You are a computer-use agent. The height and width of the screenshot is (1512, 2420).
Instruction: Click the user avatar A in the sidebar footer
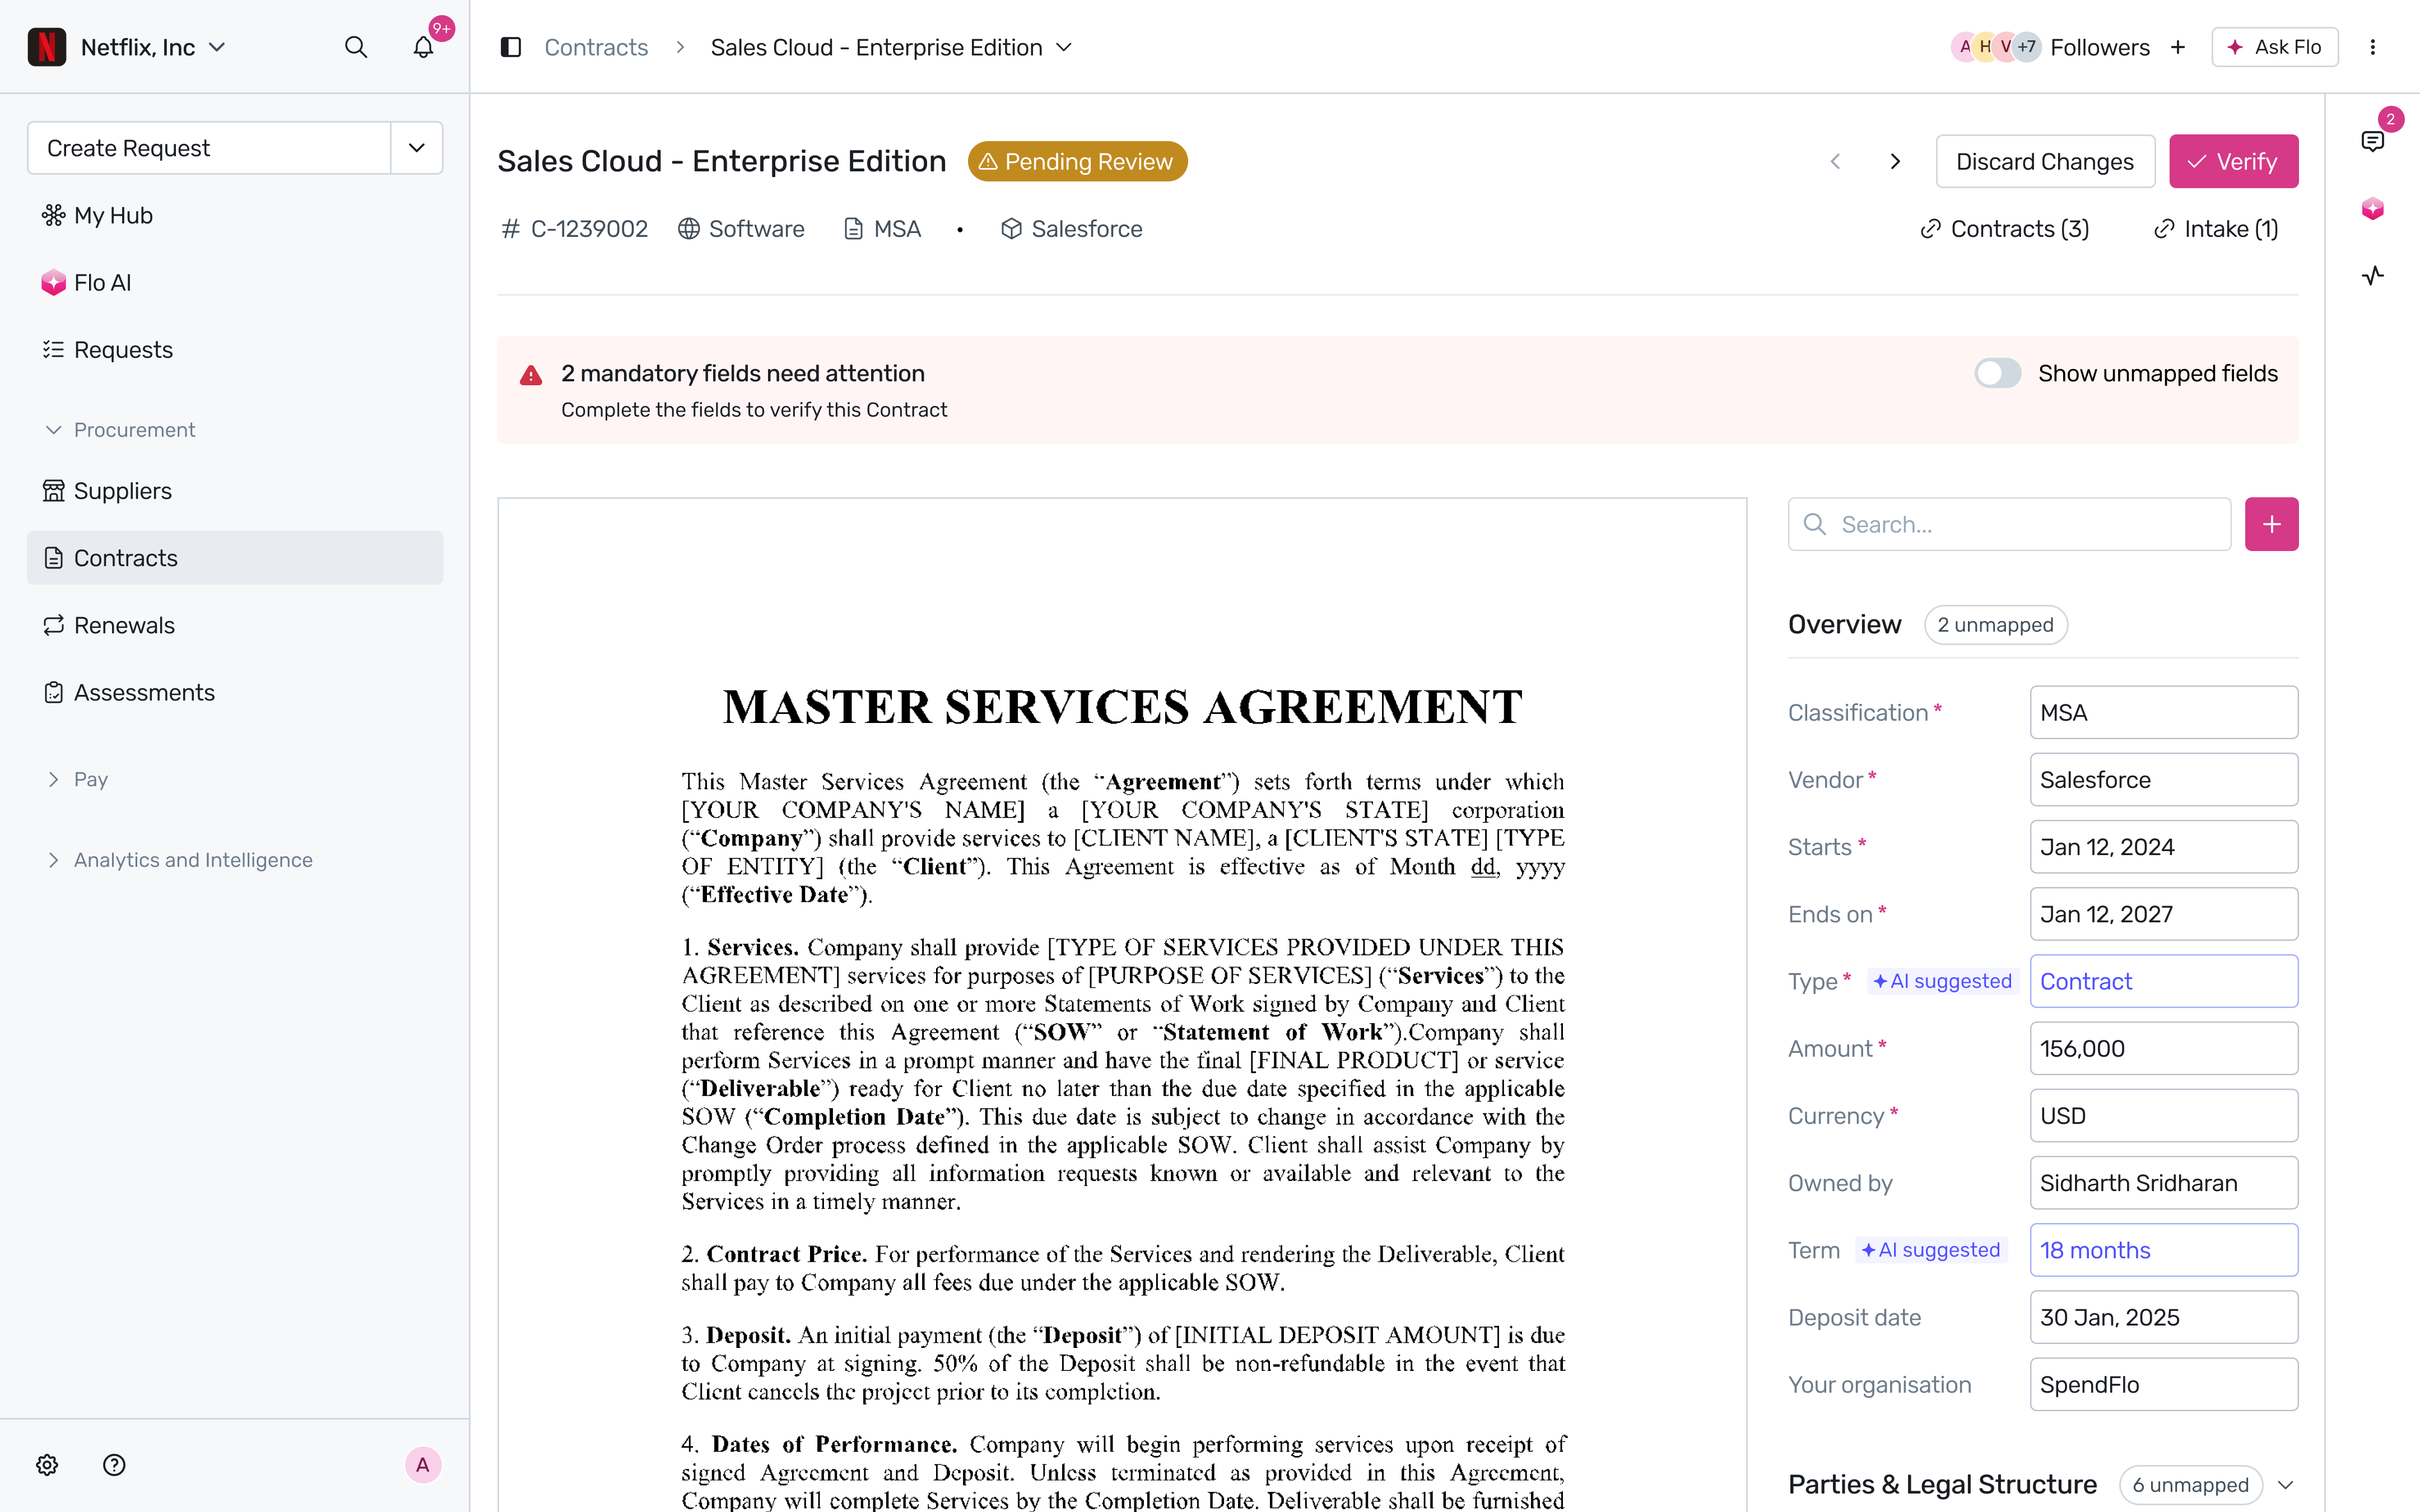coord(423,1465)
